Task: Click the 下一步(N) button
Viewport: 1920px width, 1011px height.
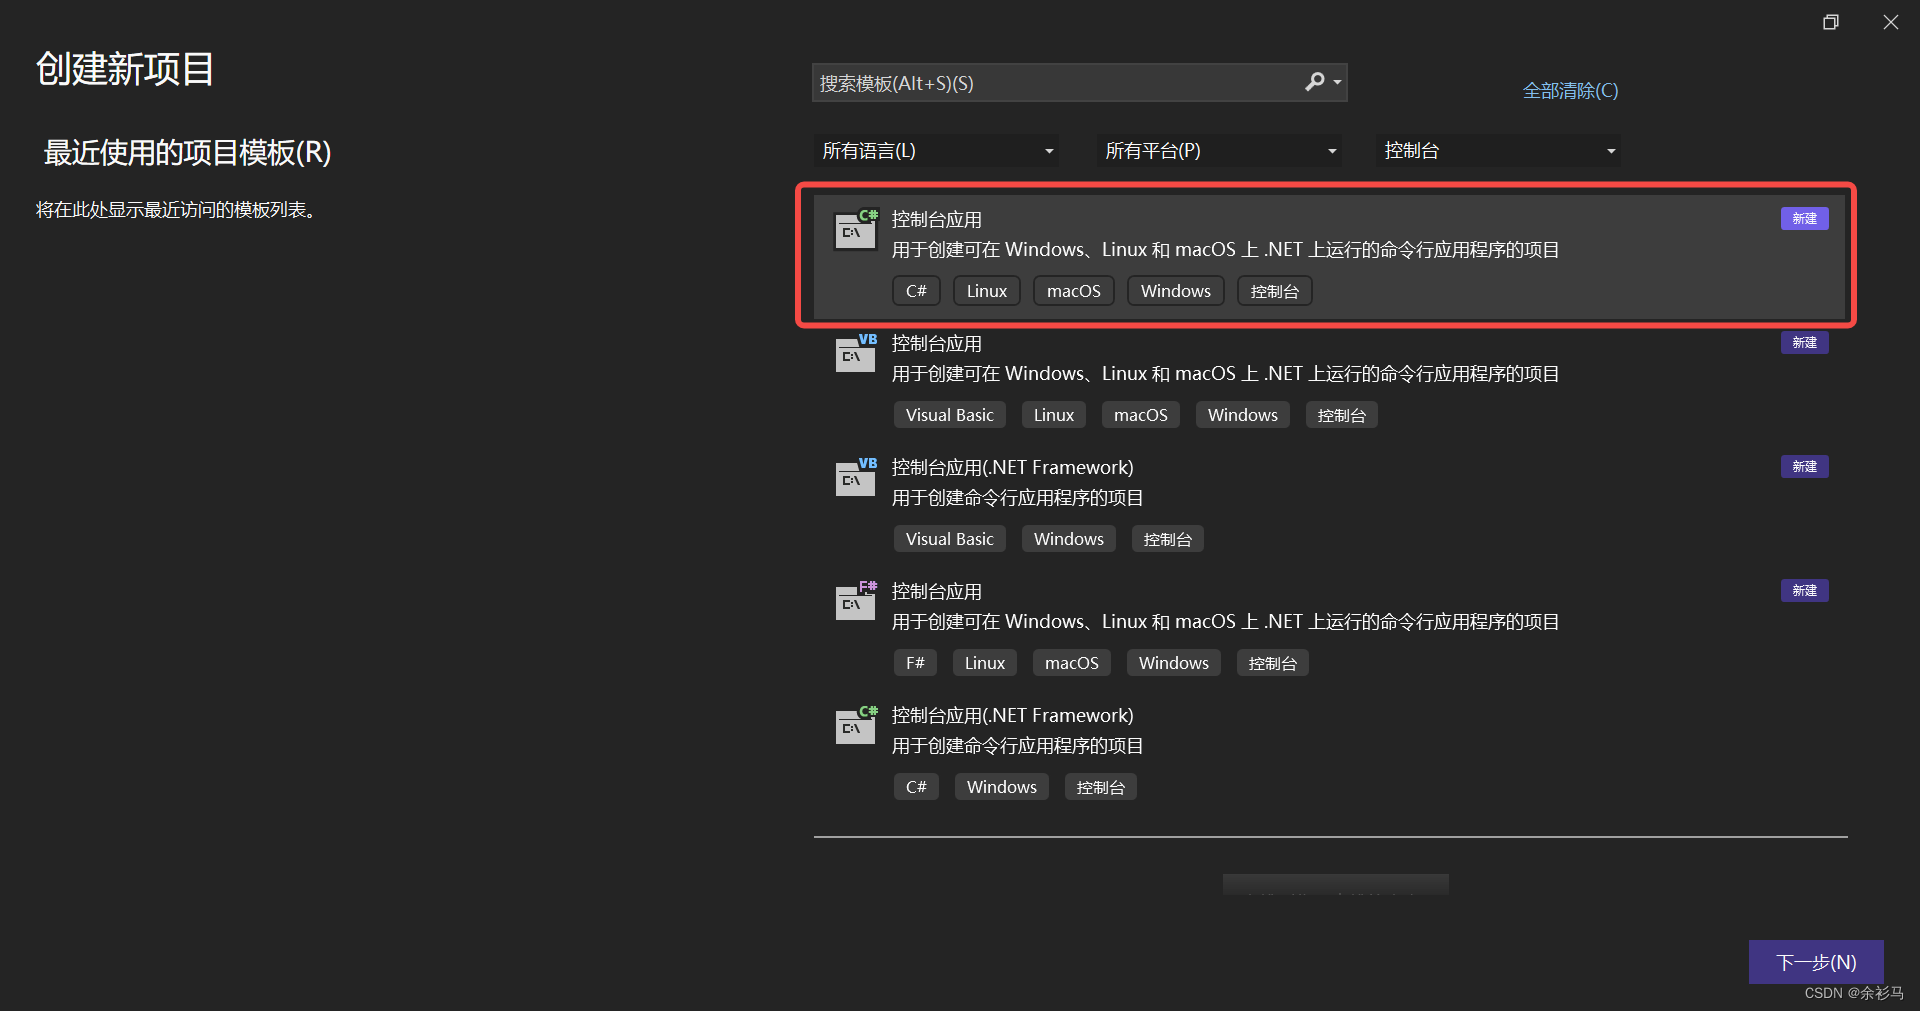Action: [x=1816, y=962]
